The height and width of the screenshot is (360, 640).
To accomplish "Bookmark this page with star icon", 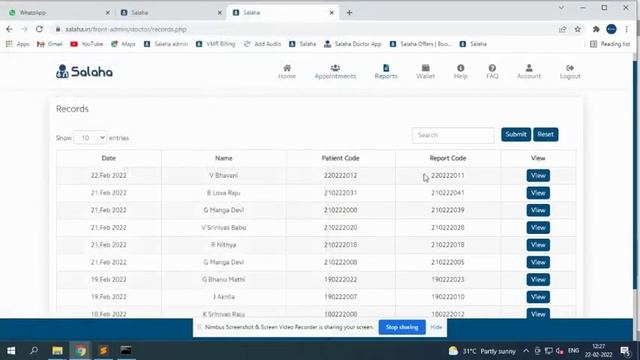I will click(x=578, y=29).
